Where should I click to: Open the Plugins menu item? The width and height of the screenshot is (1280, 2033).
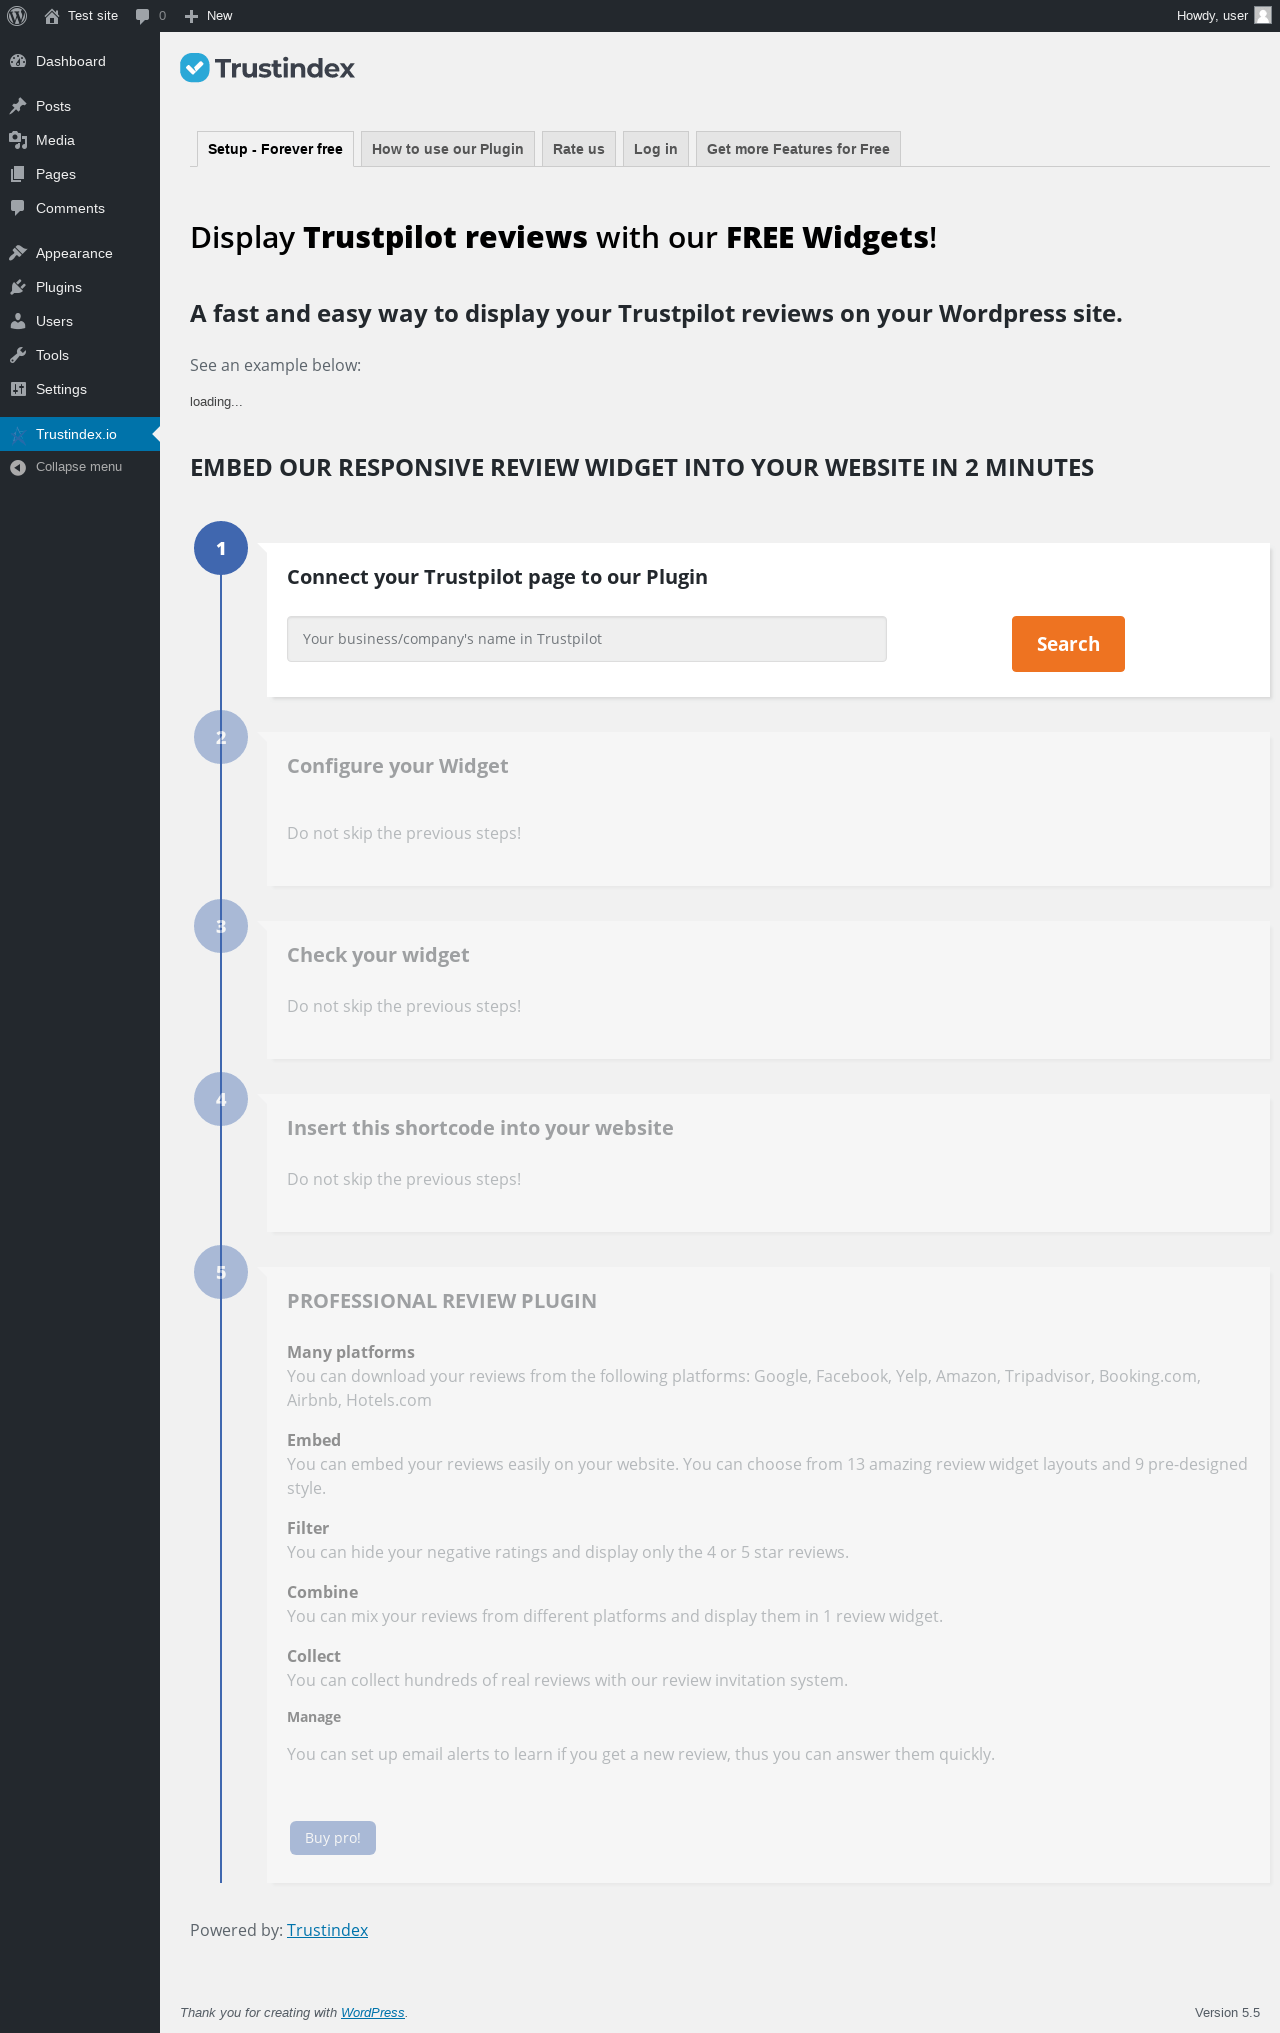click(x=80, y=287)
